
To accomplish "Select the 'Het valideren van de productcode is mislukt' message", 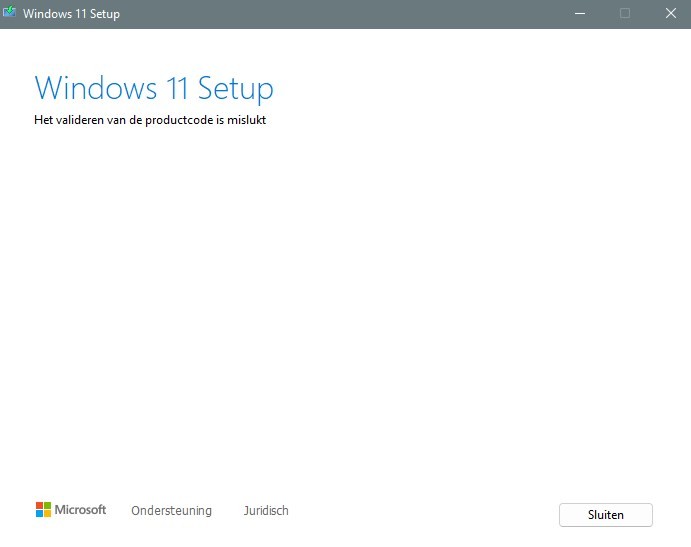I will [x=150, y=120].
